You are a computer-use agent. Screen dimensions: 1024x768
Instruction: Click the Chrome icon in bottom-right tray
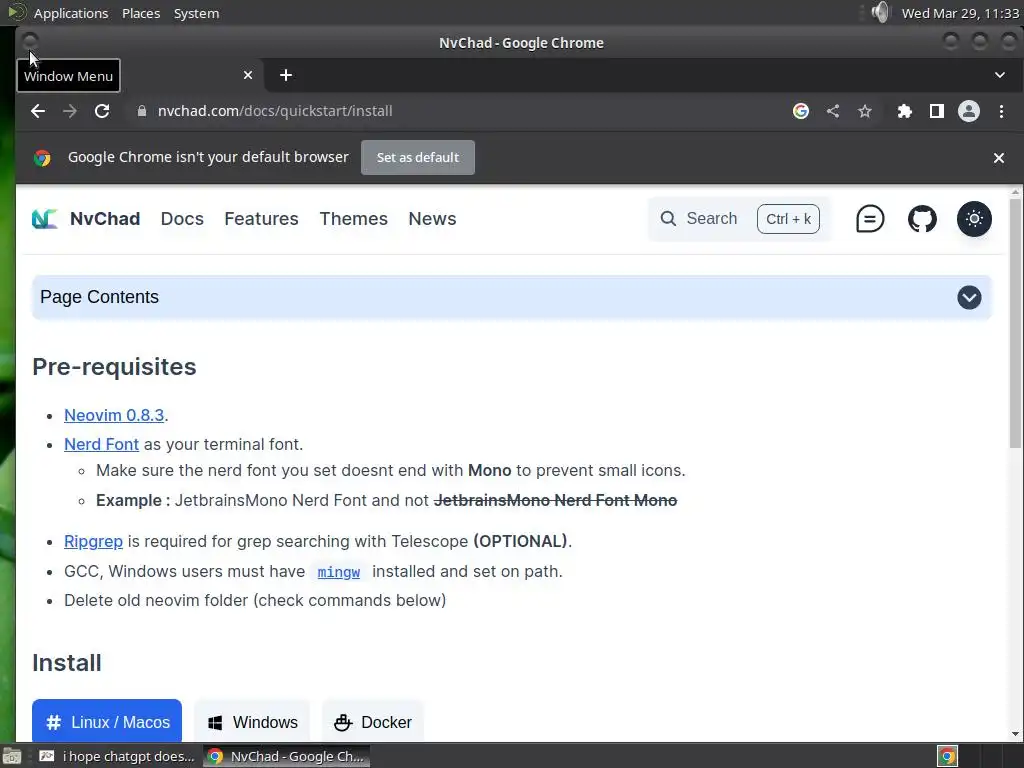(947, 756)
